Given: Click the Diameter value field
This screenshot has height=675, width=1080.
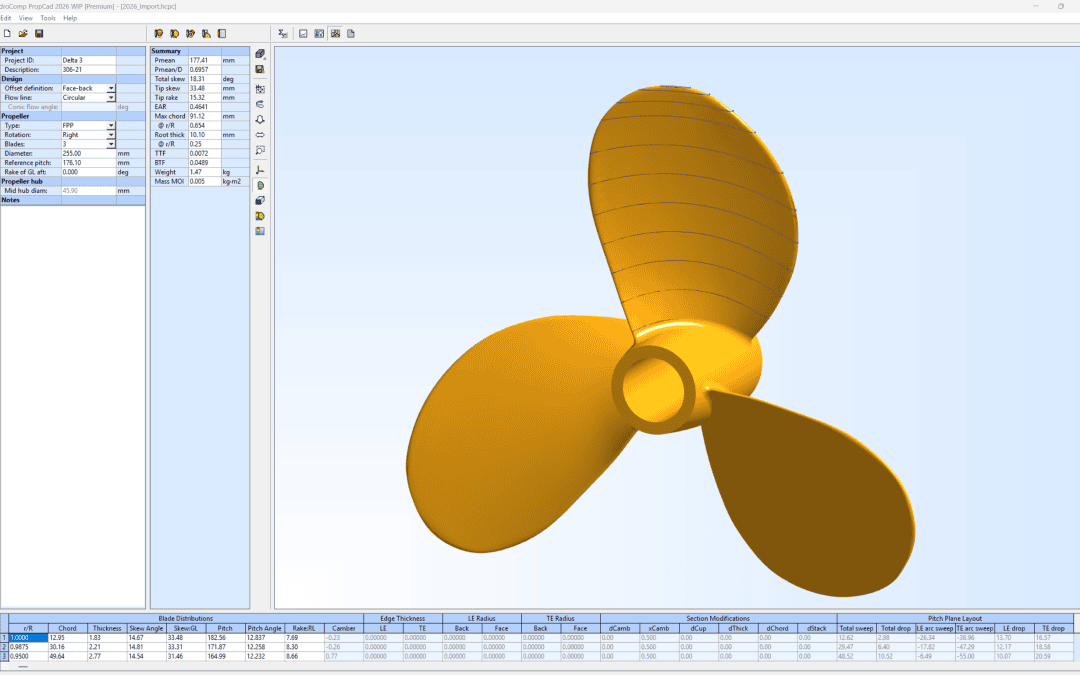Looking at the screenshot, I should 88,154.
